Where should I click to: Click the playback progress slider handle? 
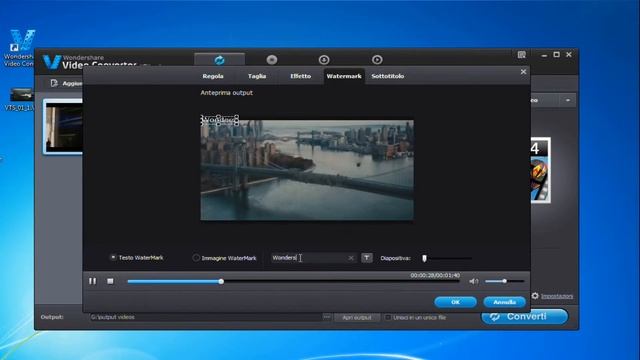point(221,281)
